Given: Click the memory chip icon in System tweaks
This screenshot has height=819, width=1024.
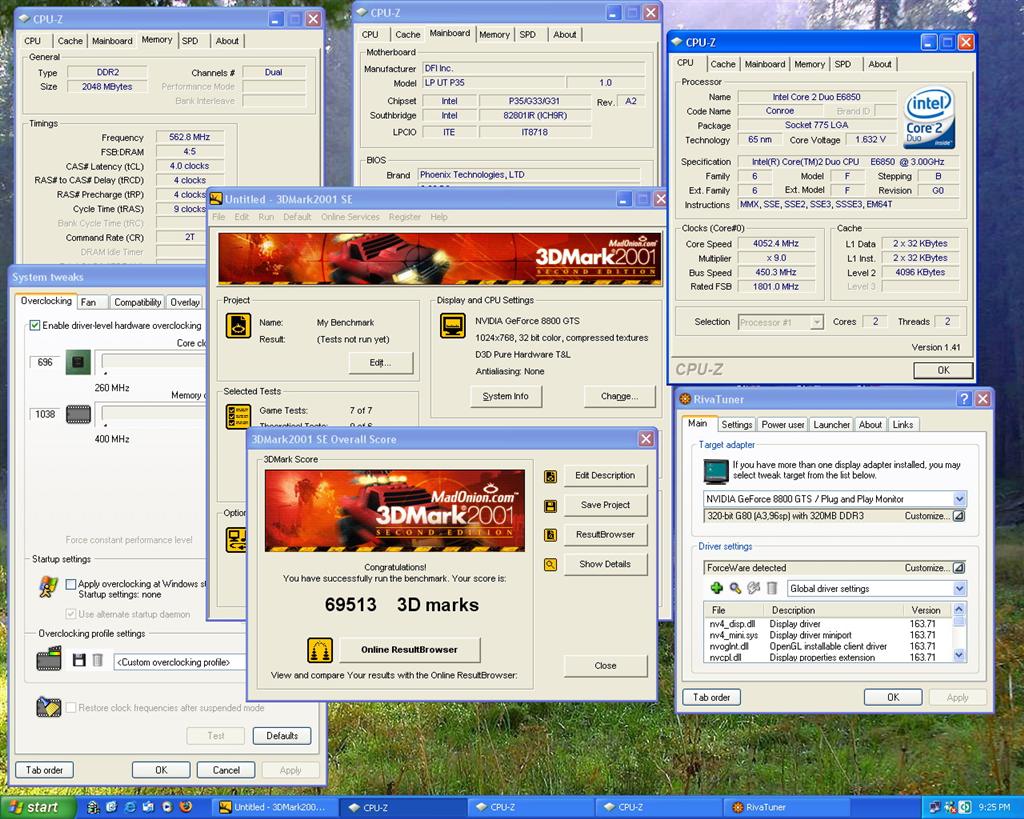Looking at the screenshot, I should pyautogui.click(x=78, y=414).
